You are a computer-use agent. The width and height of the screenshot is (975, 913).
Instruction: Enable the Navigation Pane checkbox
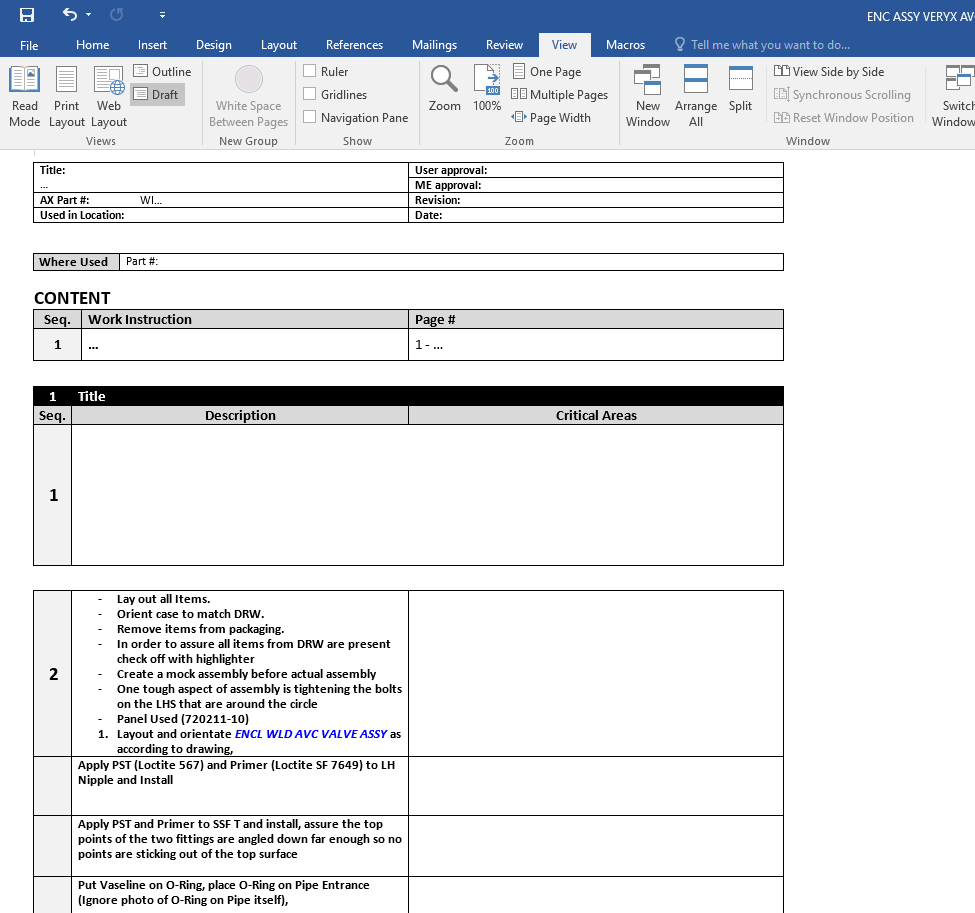click(x=309, y=117)
